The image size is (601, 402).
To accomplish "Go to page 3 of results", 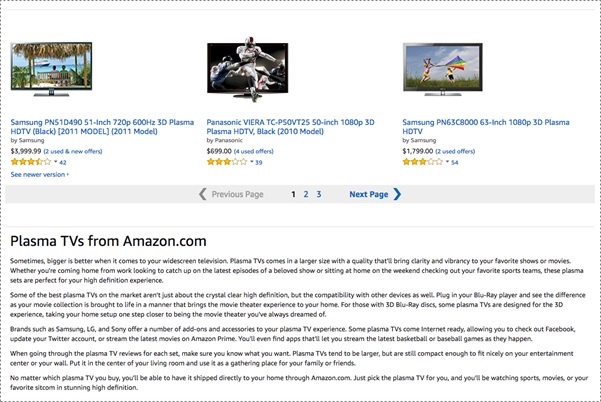I will coord(319,194).
